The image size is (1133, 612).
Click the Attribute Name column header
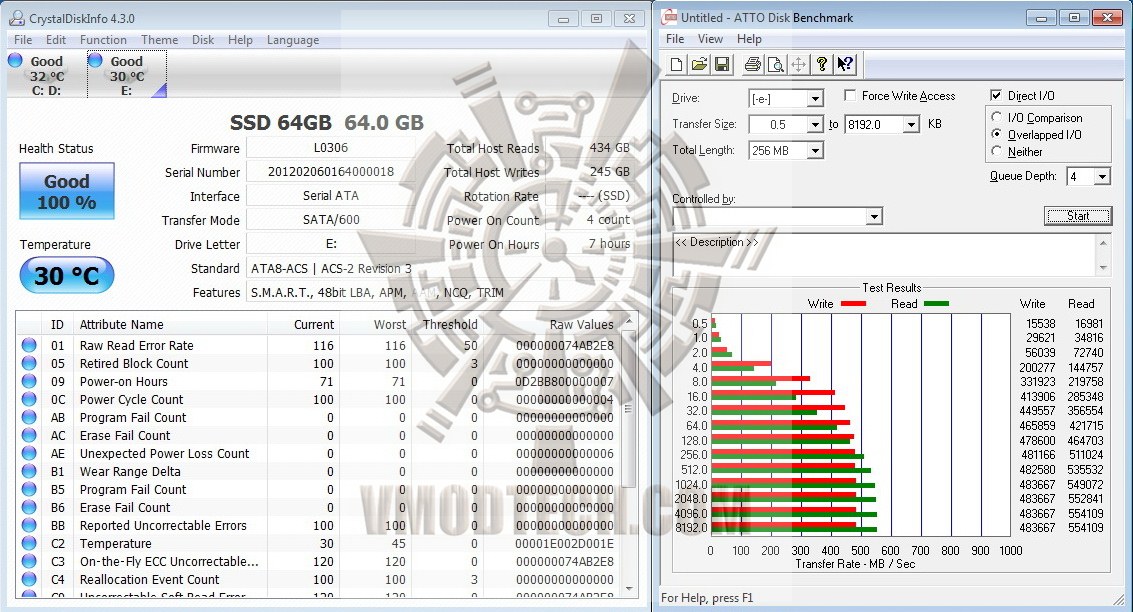pos(121,324)
